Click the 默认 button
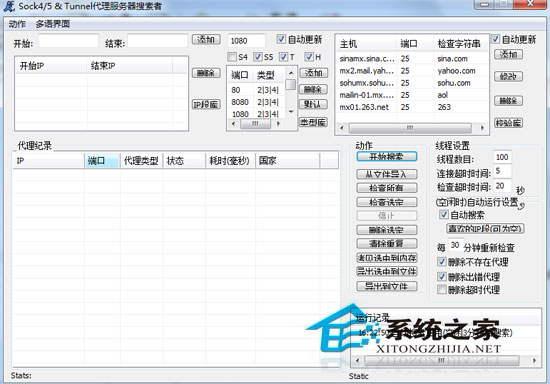This screenshot has width=550, height=384. click(x=314, y=104)
